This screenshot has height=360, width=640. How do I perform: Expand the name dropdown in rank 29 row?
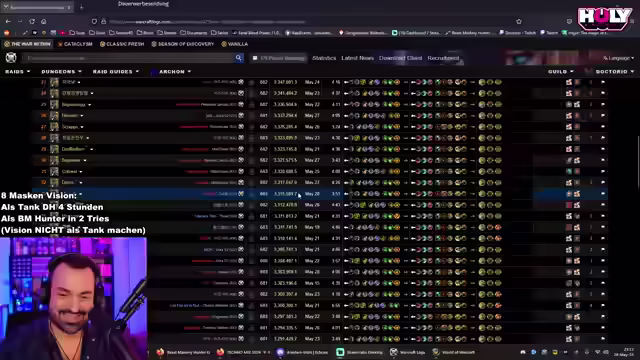(91, 149)
